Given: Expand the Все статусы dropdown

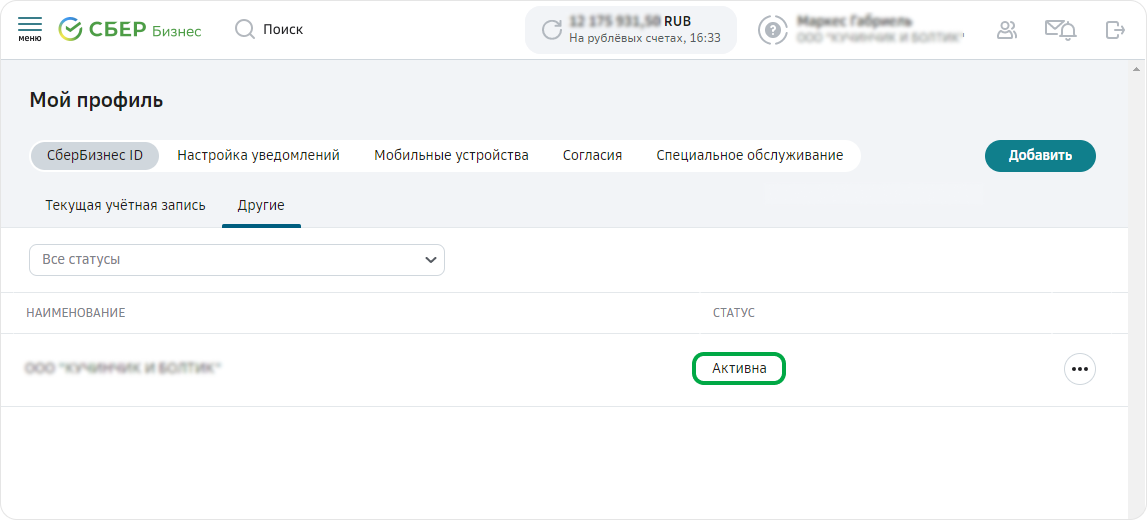Looking at the screenshot, I should point(237,260).
